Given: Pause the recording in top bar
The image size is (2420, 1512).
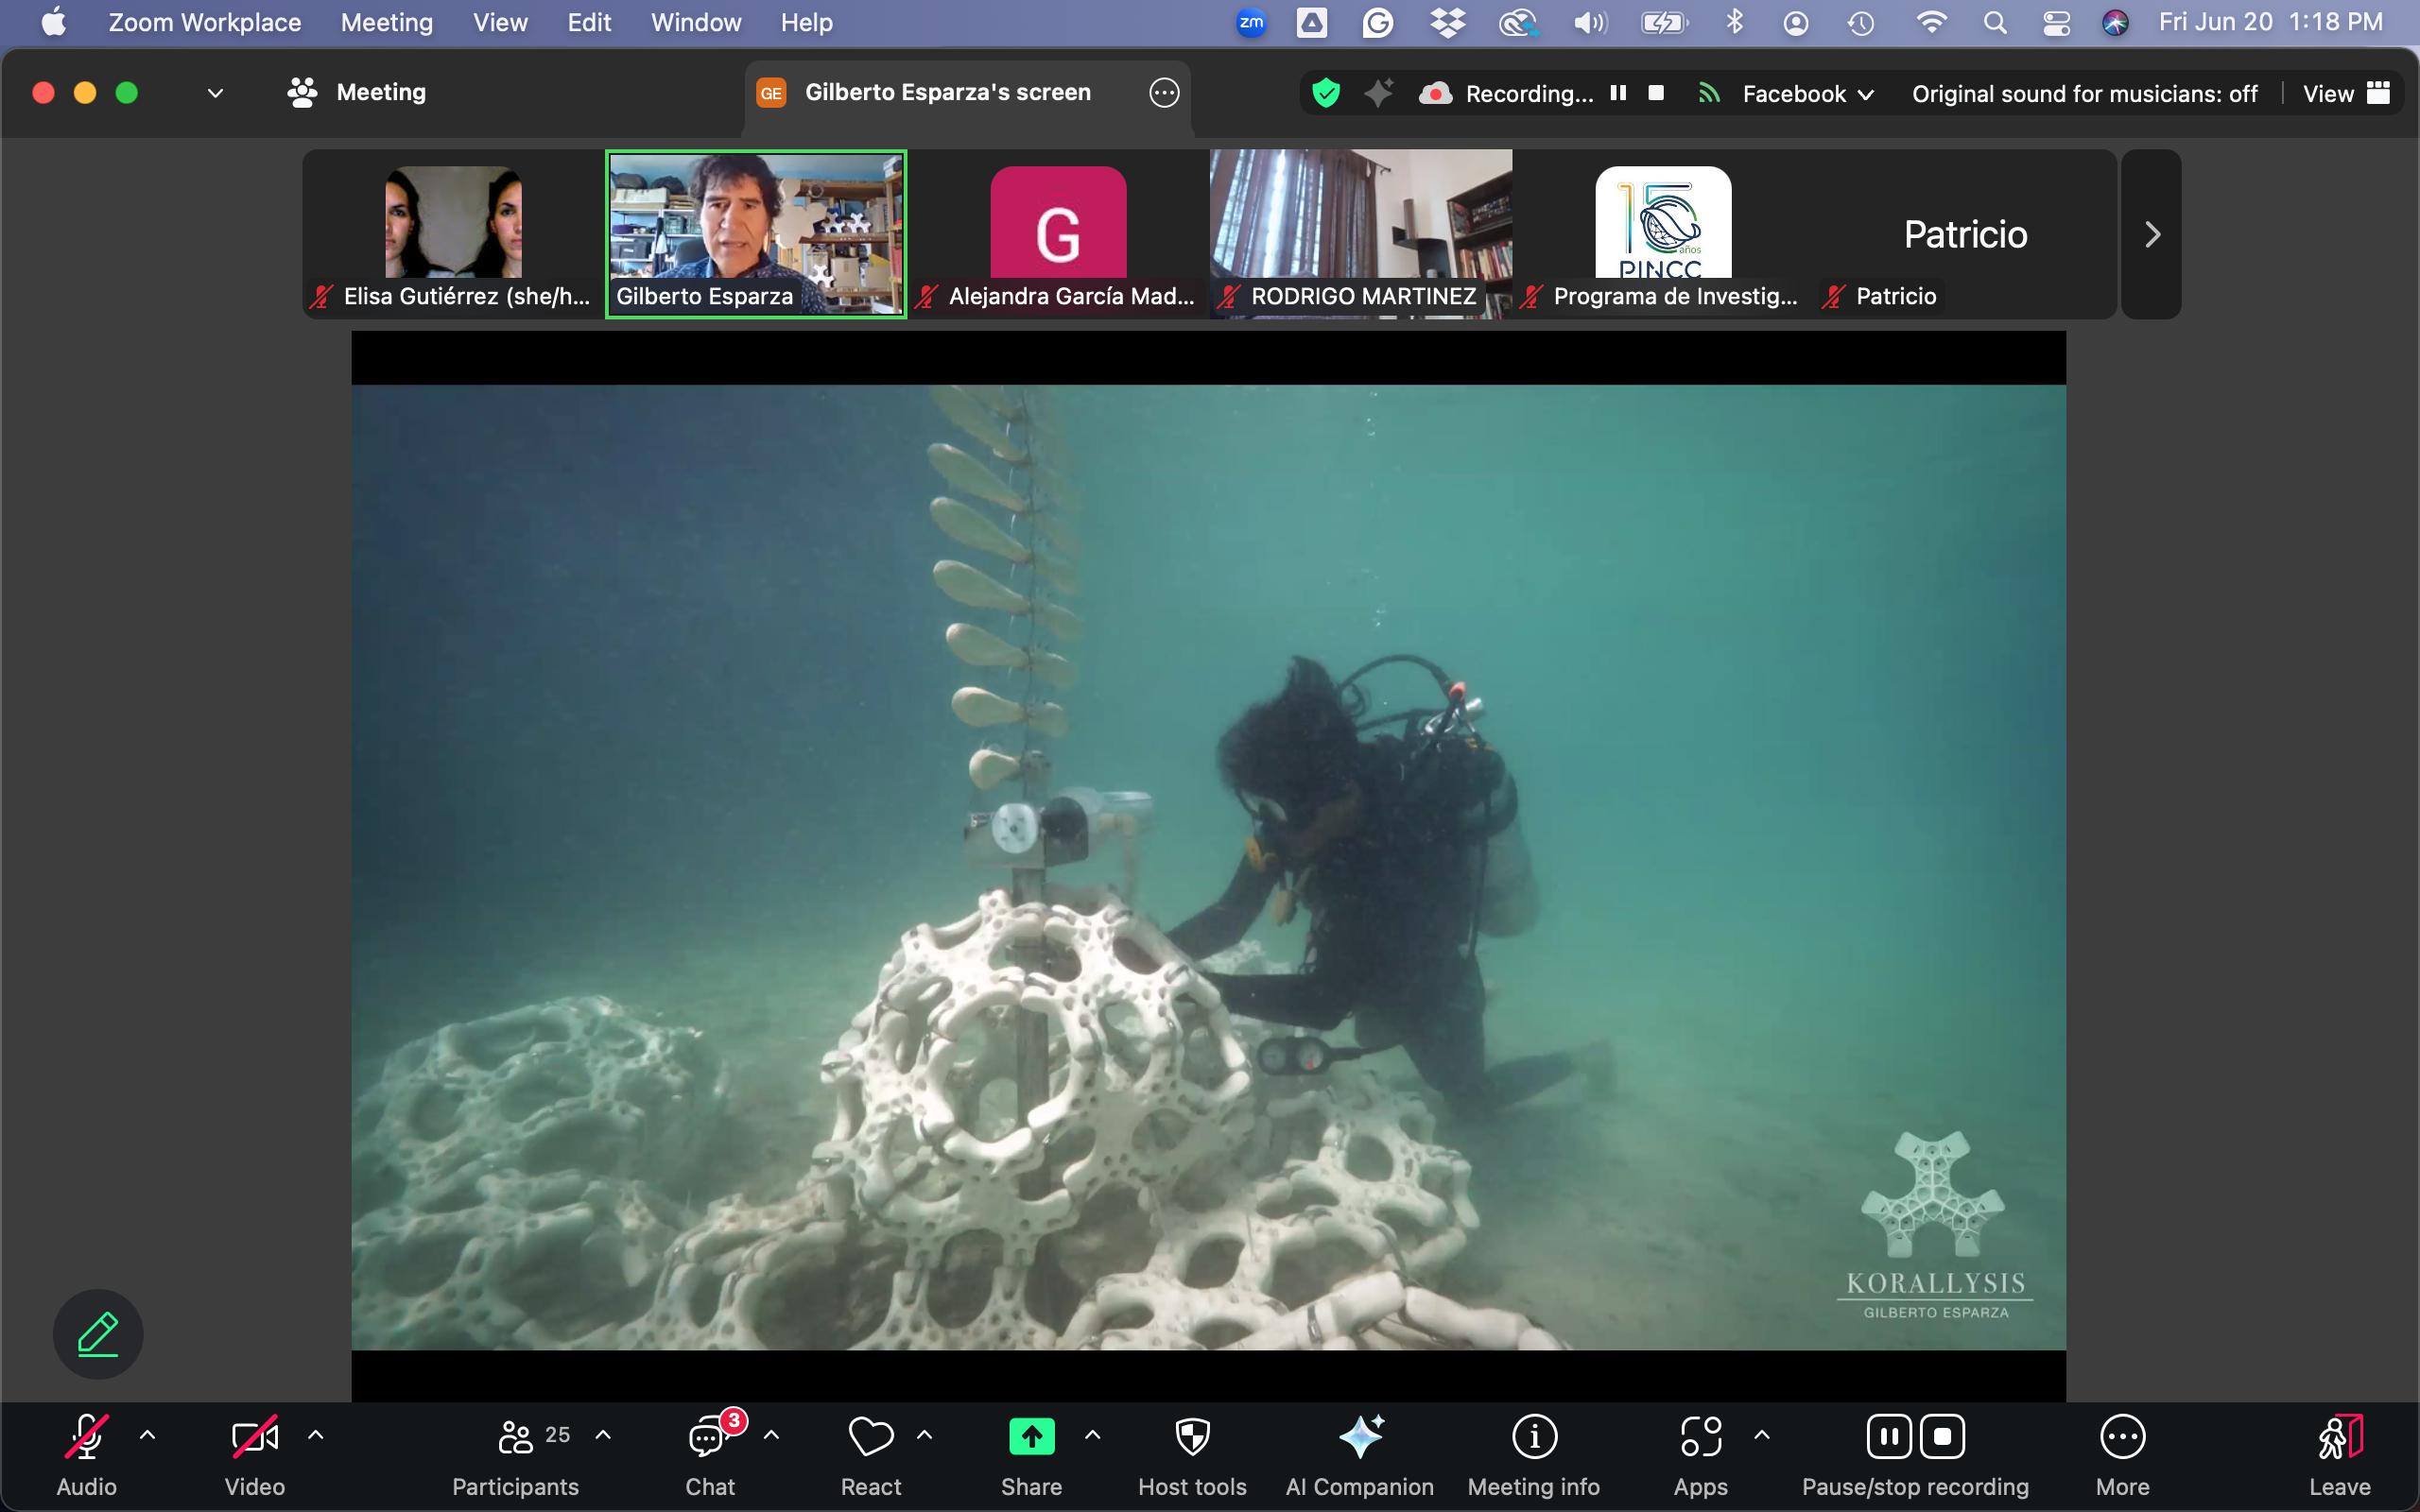Looking at the screenshot, I should tap(1618, 93).
